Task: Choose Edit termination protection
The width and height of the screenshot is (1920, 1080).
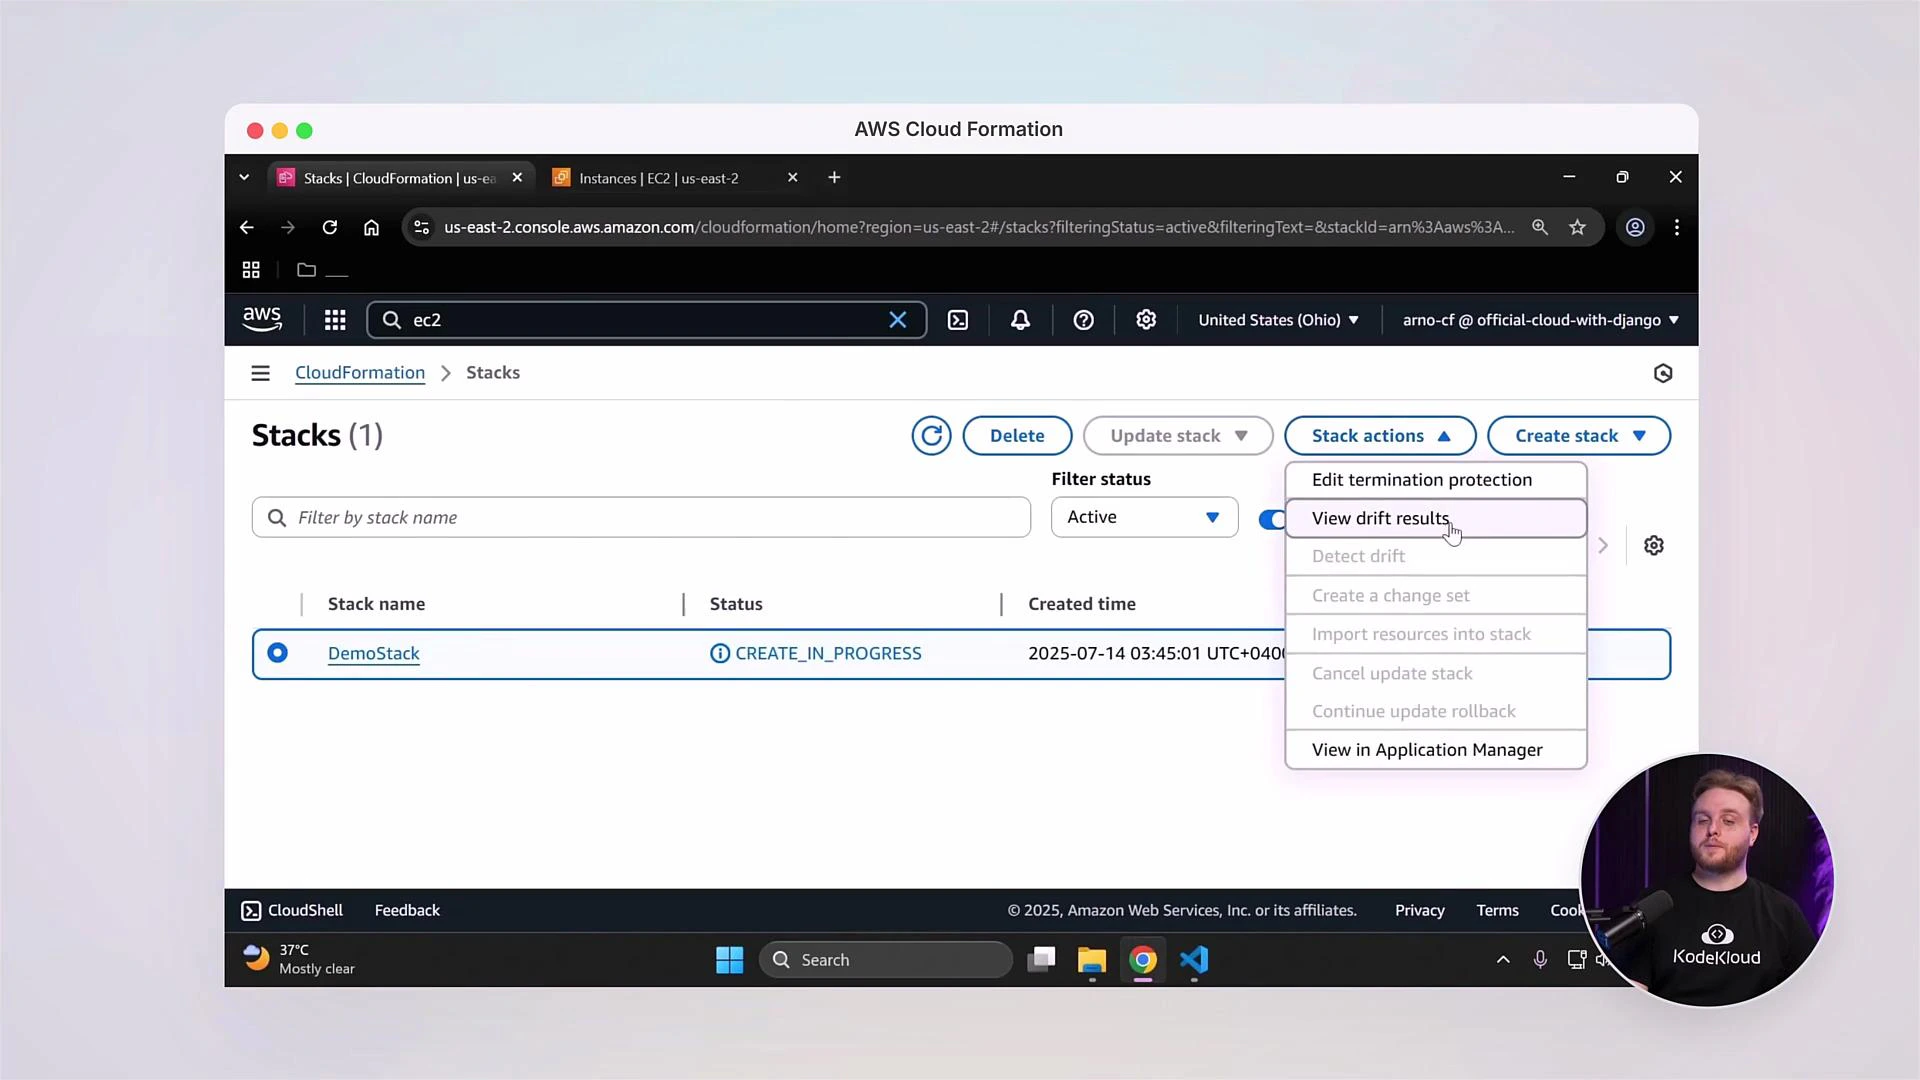Action: (1436, 480)
